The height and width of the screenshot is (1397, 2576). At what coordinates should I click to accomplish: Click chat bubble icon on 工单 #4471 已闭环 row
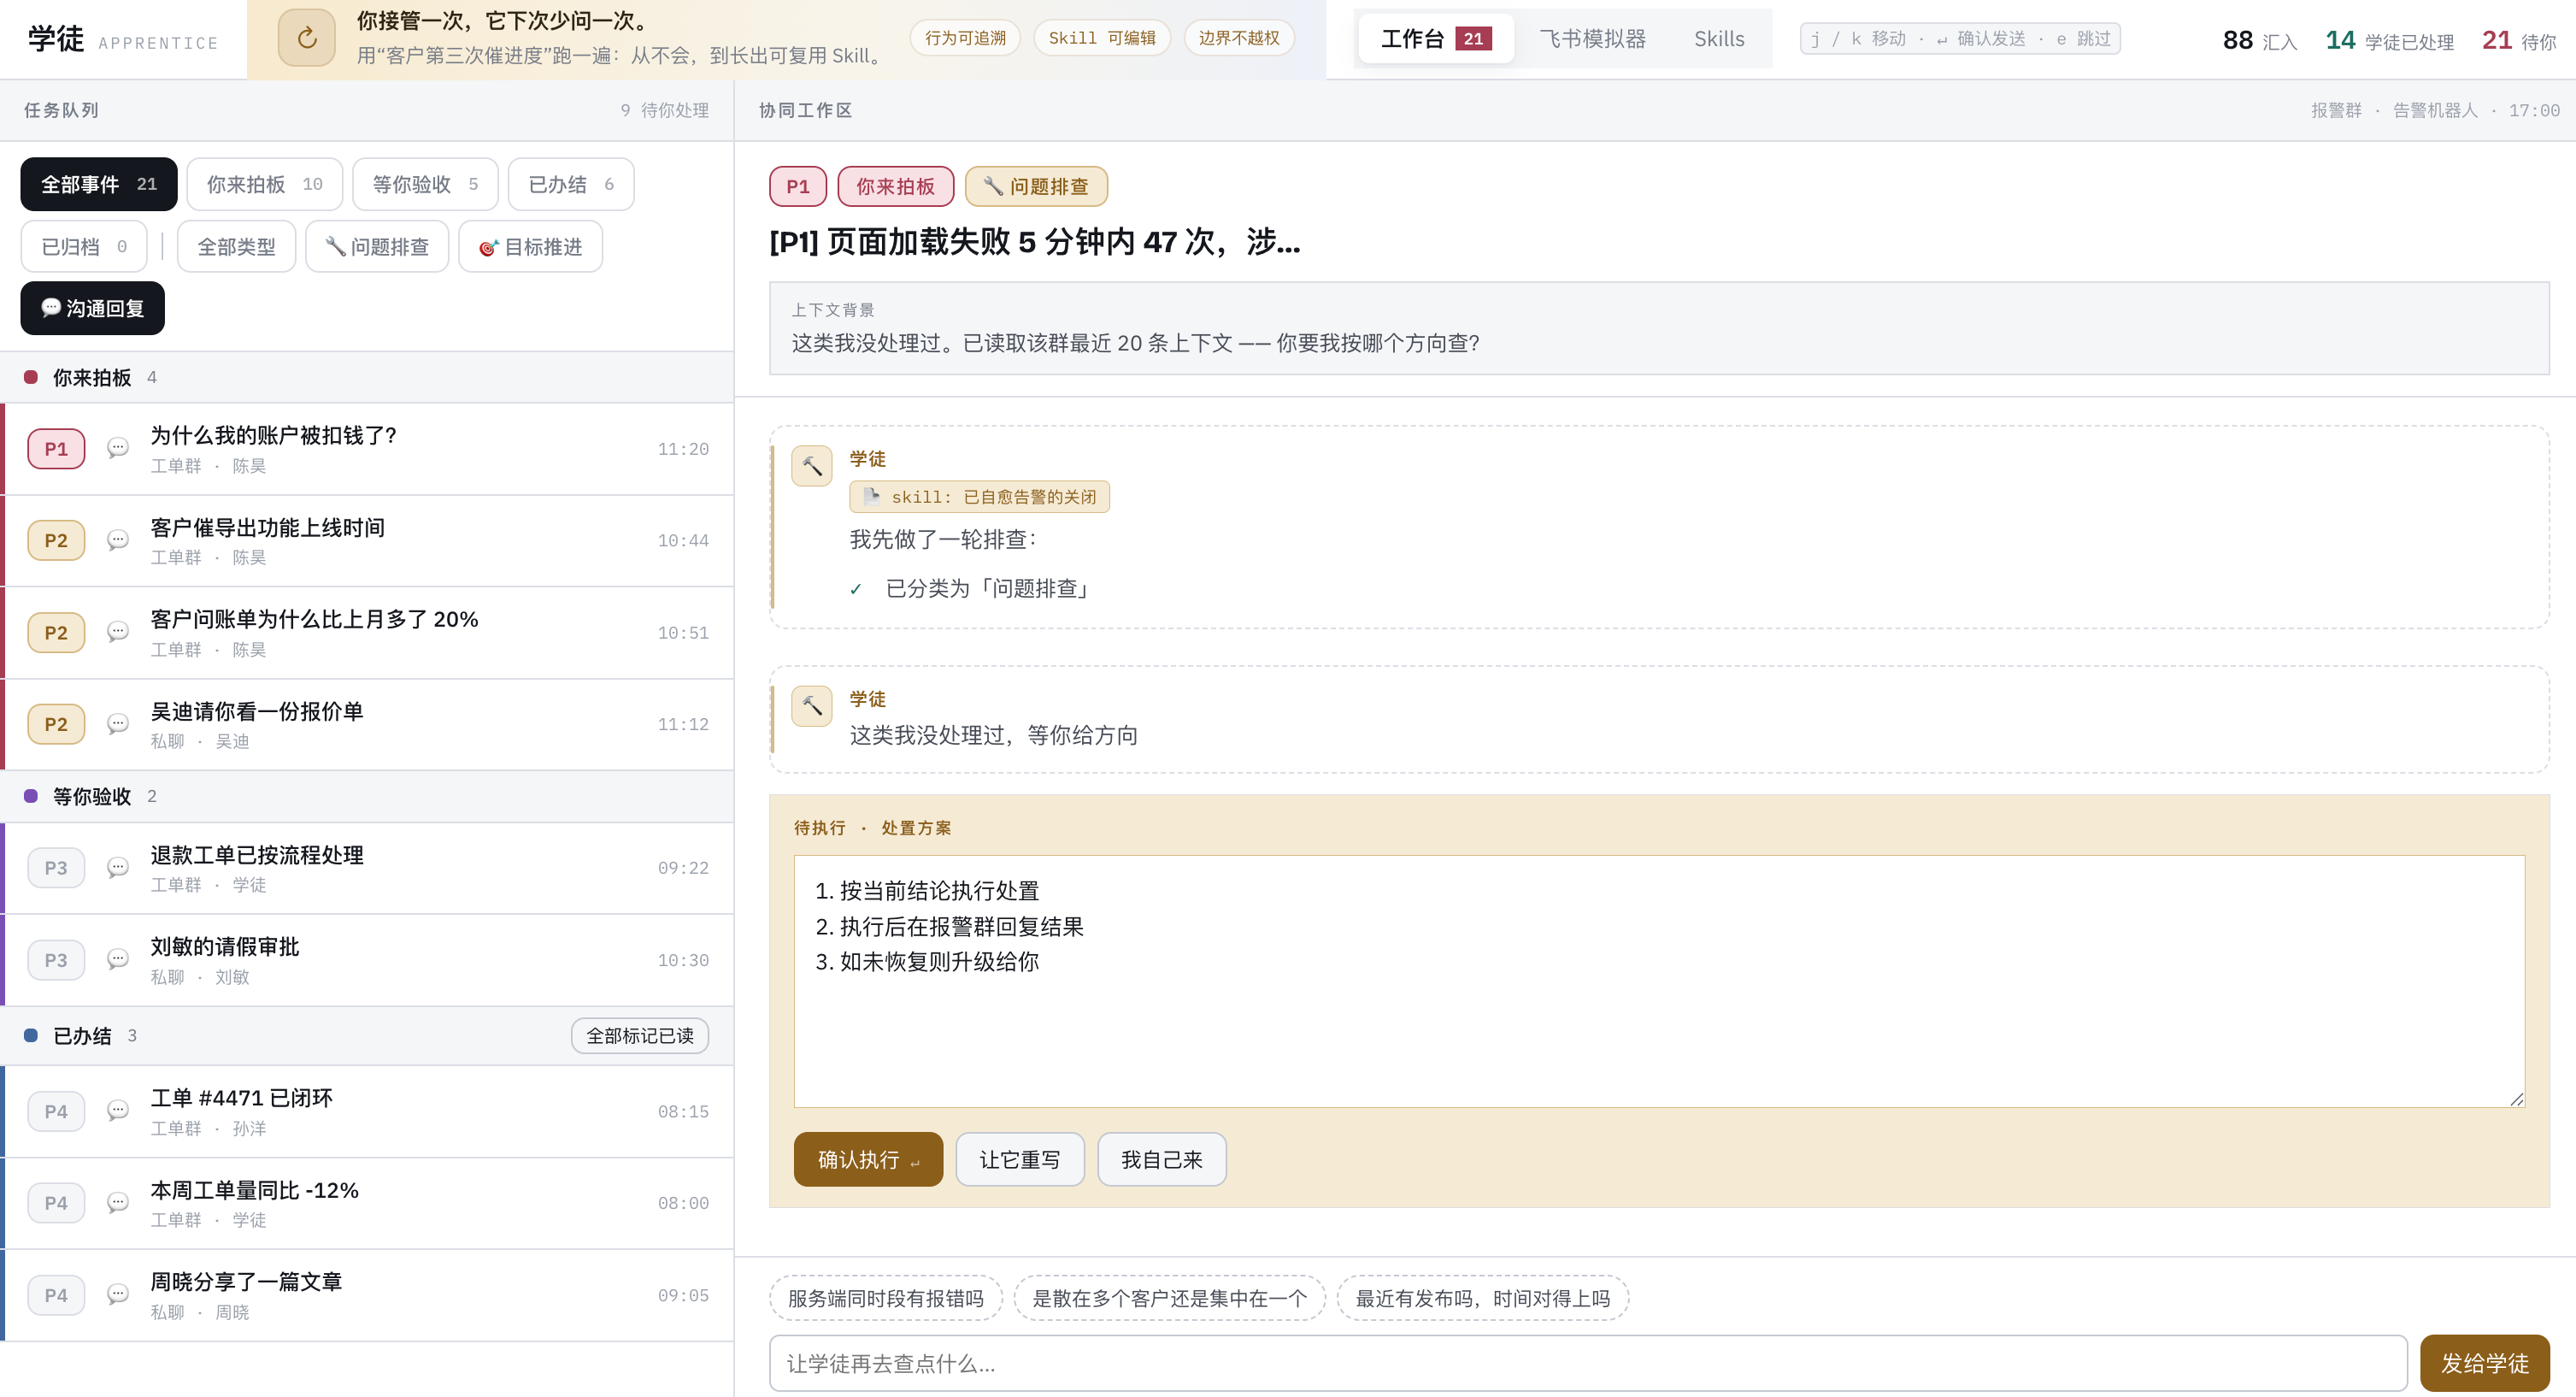[x=118, y=1111]
